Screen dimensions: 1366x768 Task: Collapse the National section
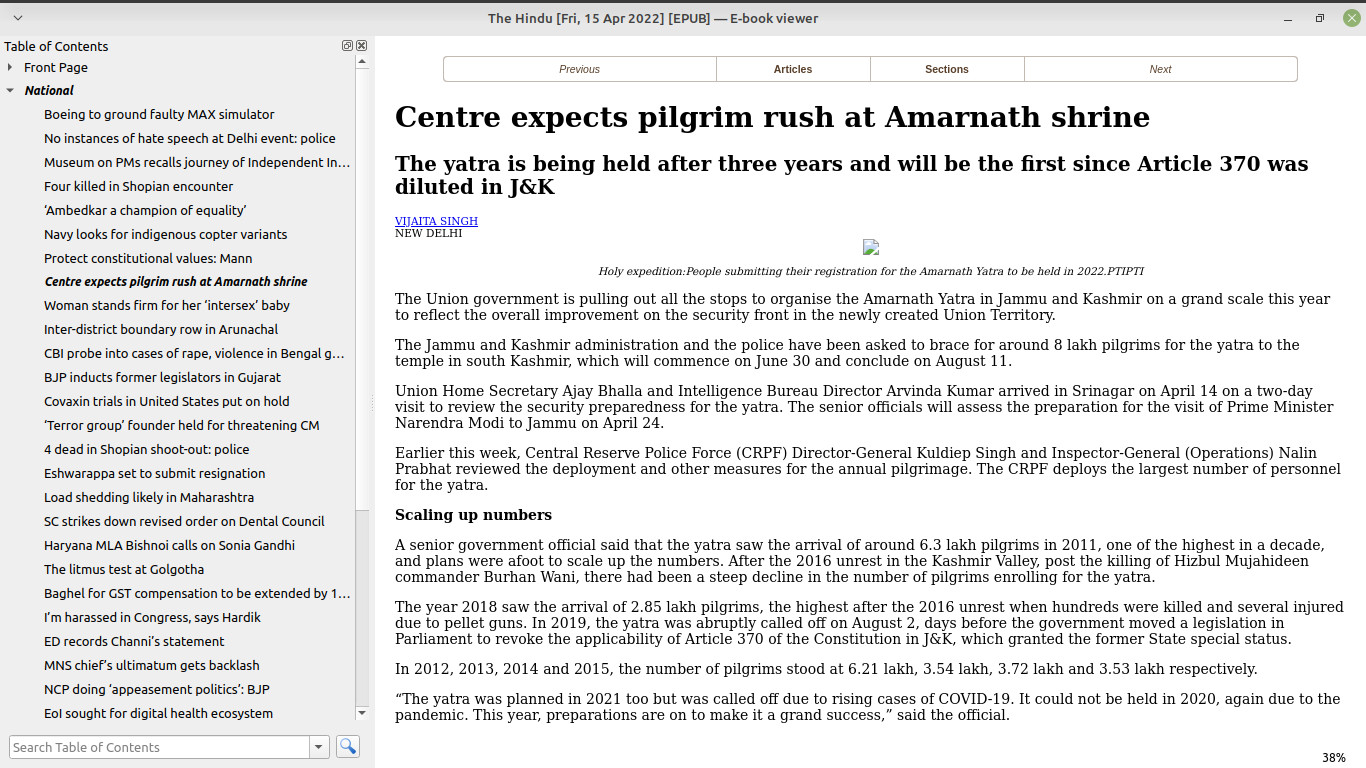[10, 90]
